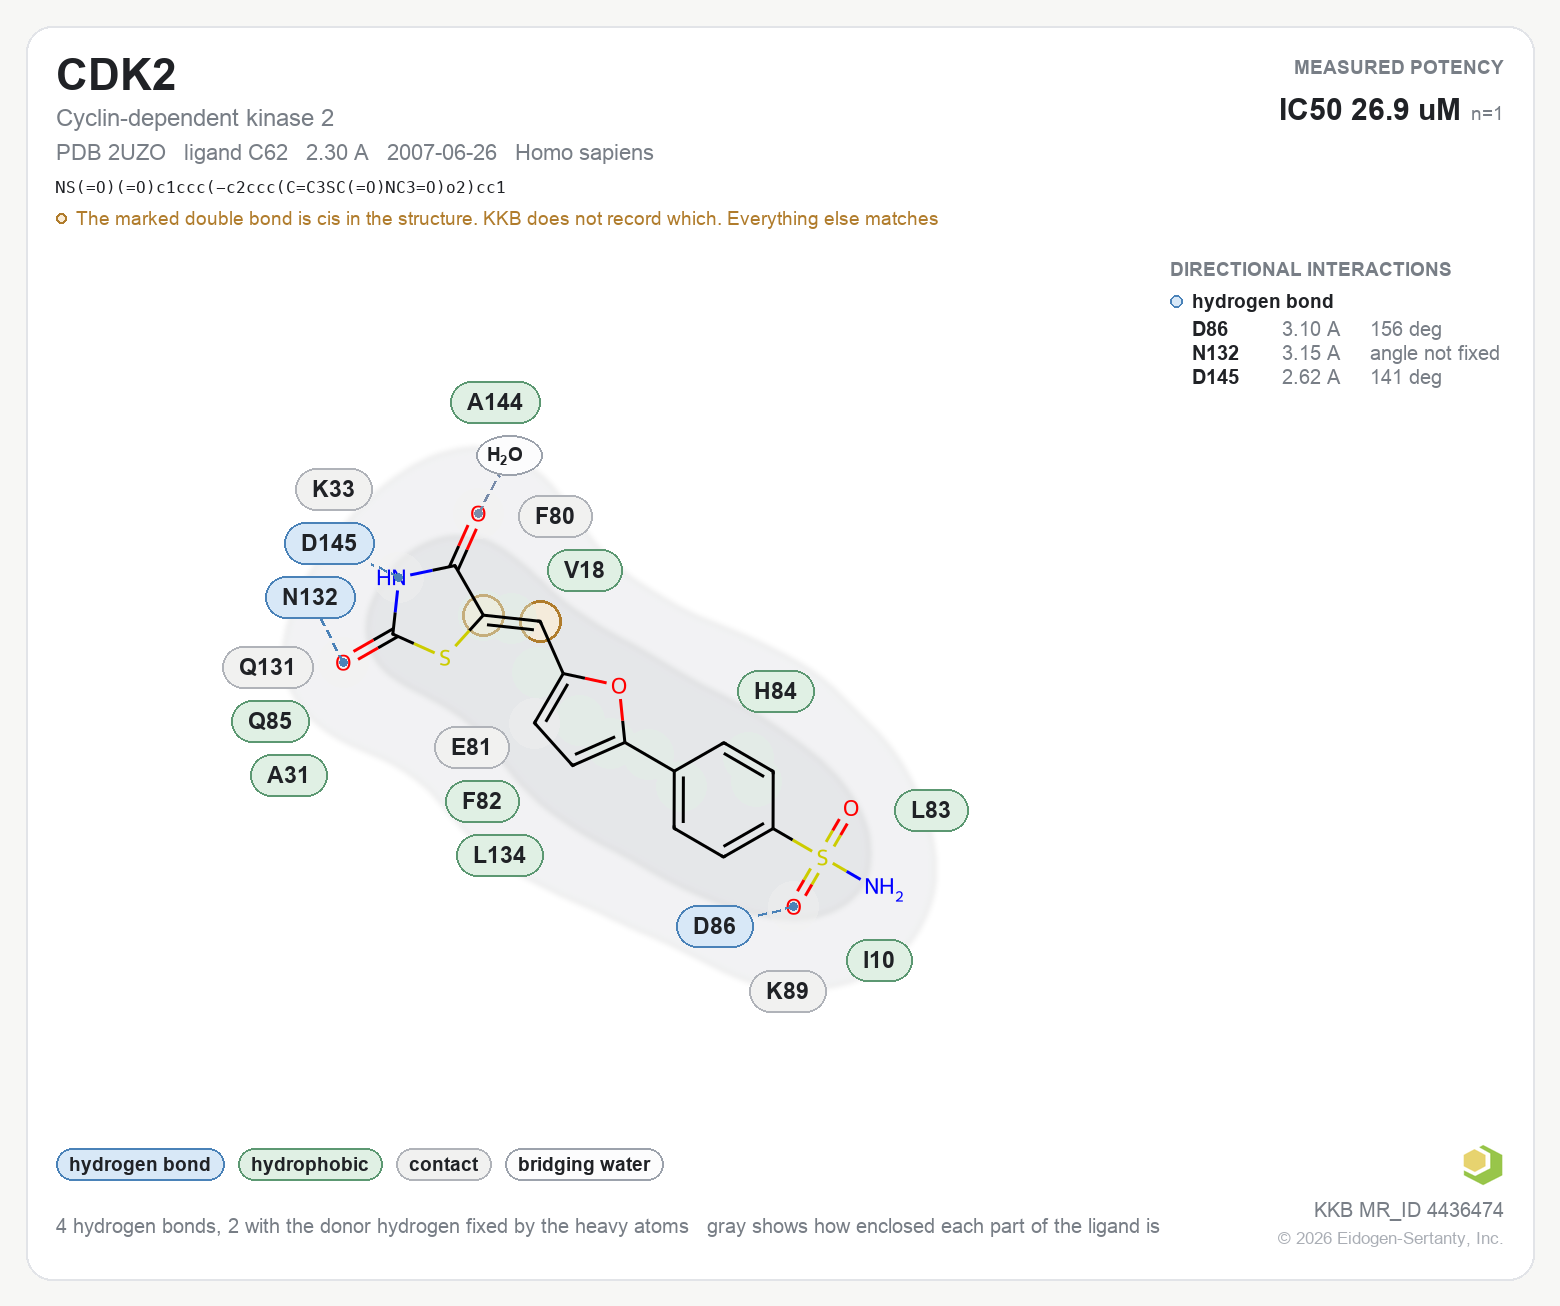Click the thiazolidinedione ring sulfur atom
Image resolution: width=1560 pixels, height=1306 pixels.
445,659
